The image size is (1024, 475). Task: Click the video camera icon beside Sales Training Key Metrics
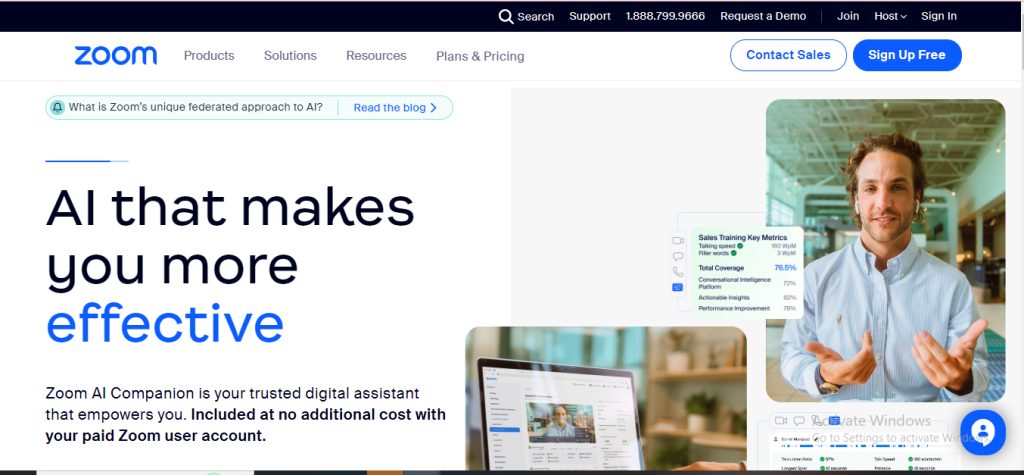[678, 240]
